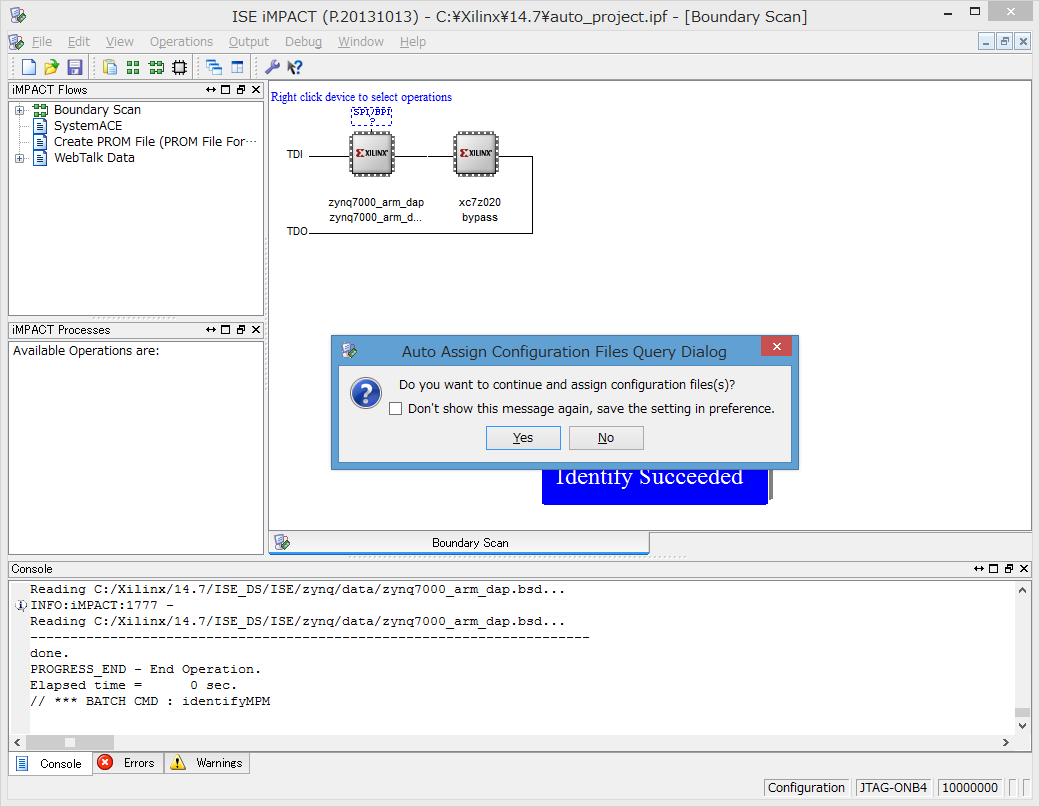This screenshot has width=1040, height=807.
Task: Click the wrench preferences icon
Action: click(x=271, y=67)
